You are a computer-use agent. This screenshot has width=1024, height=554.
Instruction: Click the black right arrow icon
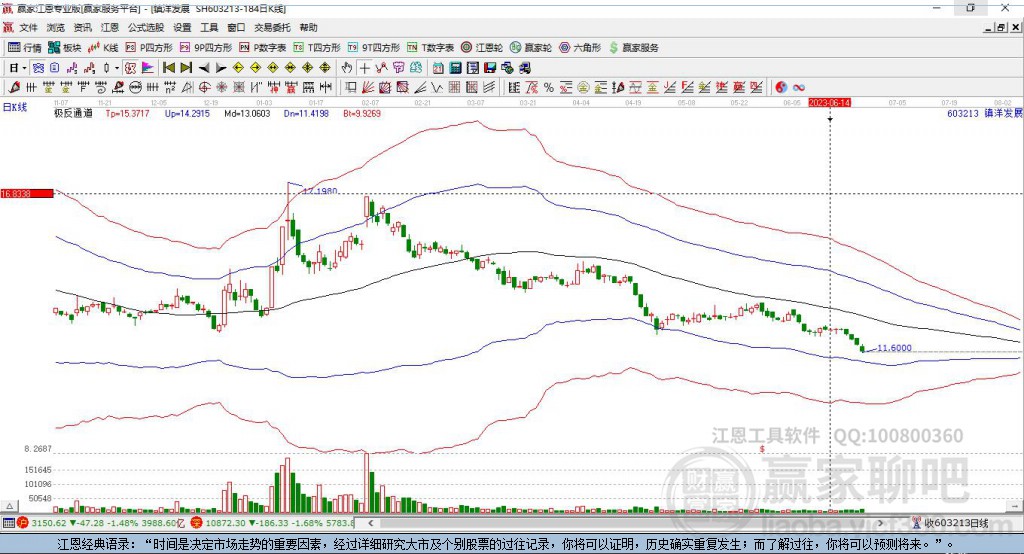pos(221,68)
